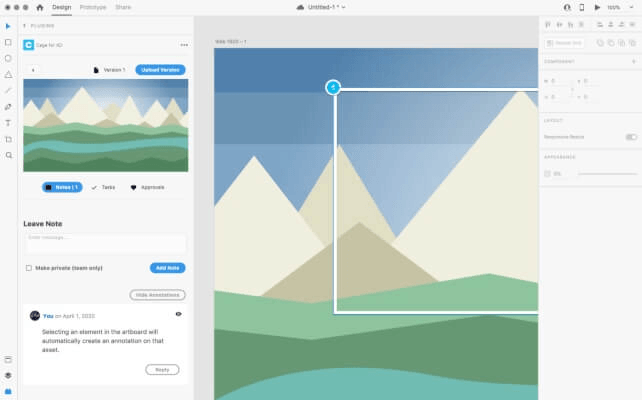Open the plugin three-dots menu
This screenshot has height=400, width=642.
coord(184,45)
